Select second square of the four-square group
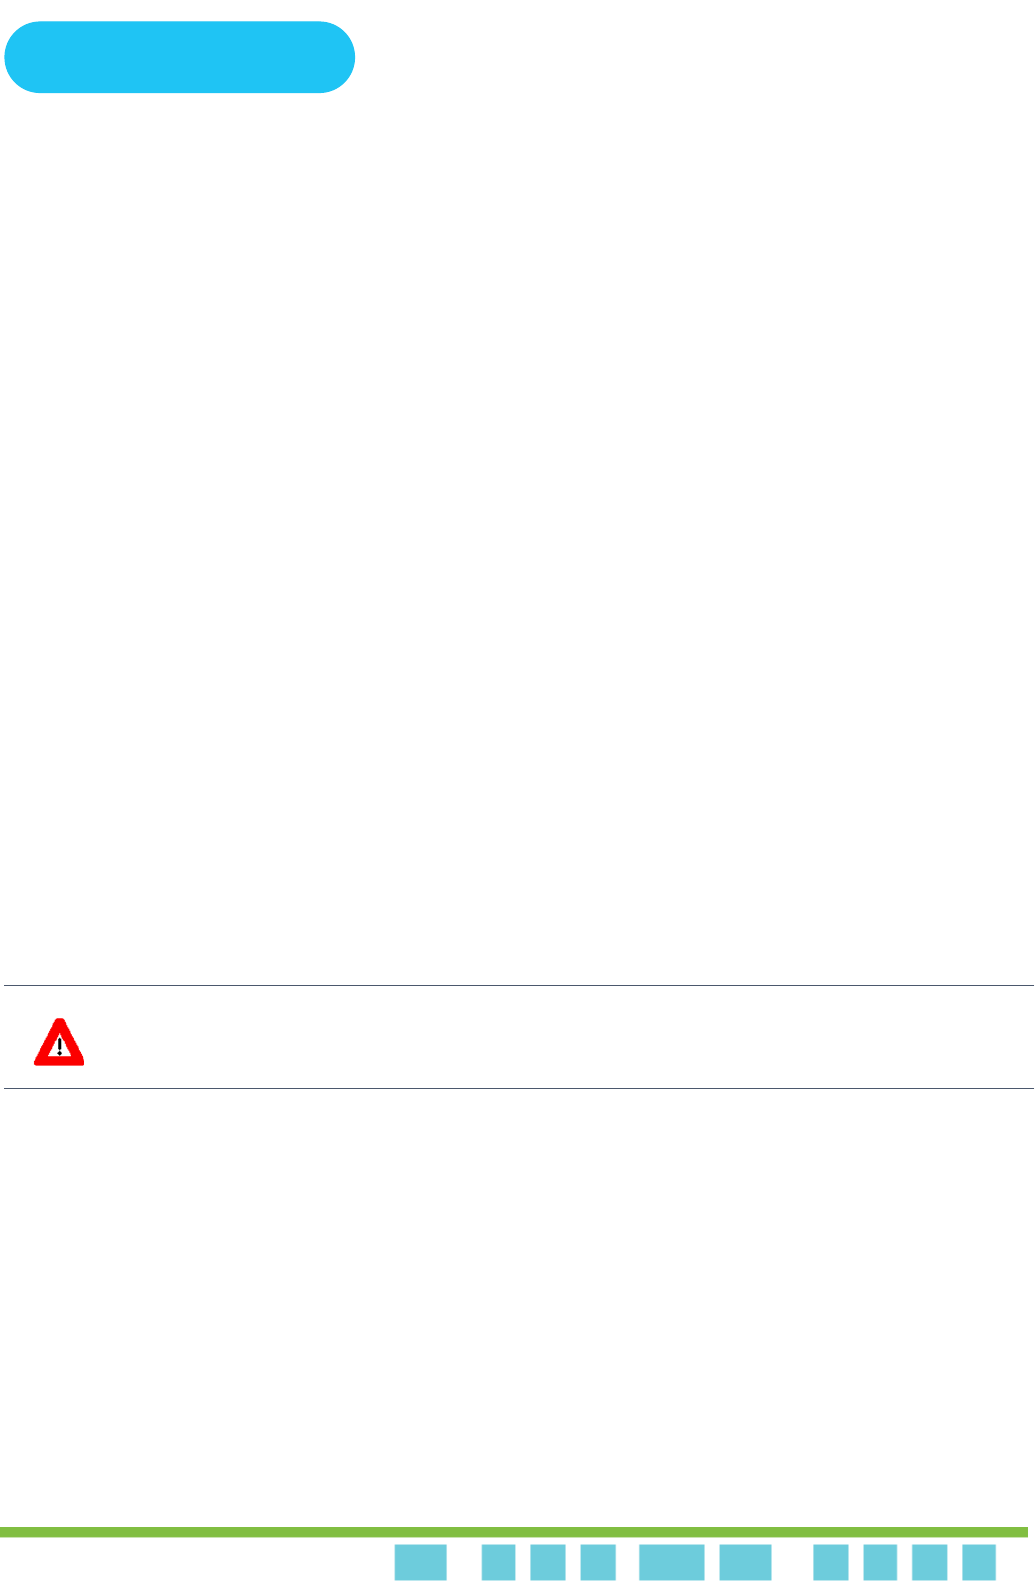Image resolution: width=1035 pixels, height=1588 pixels. [x=880, y=1563]
